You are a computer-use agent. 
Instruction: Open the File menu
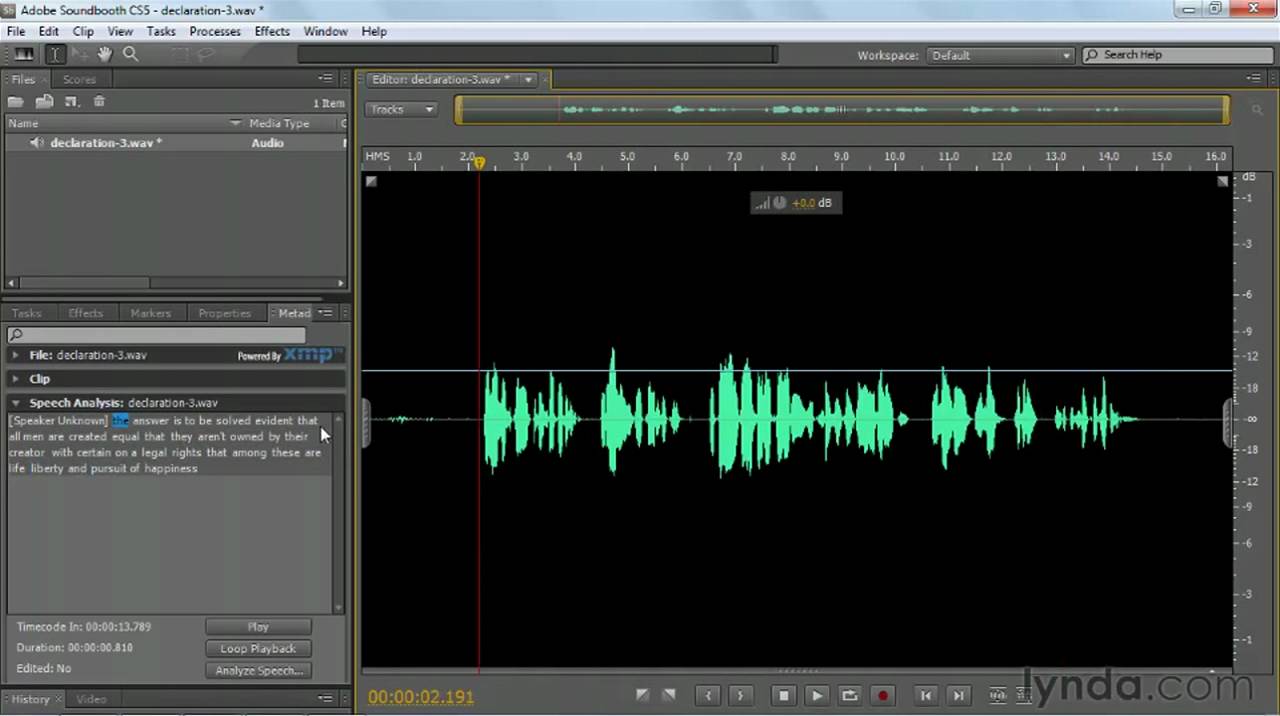(16, 31)
